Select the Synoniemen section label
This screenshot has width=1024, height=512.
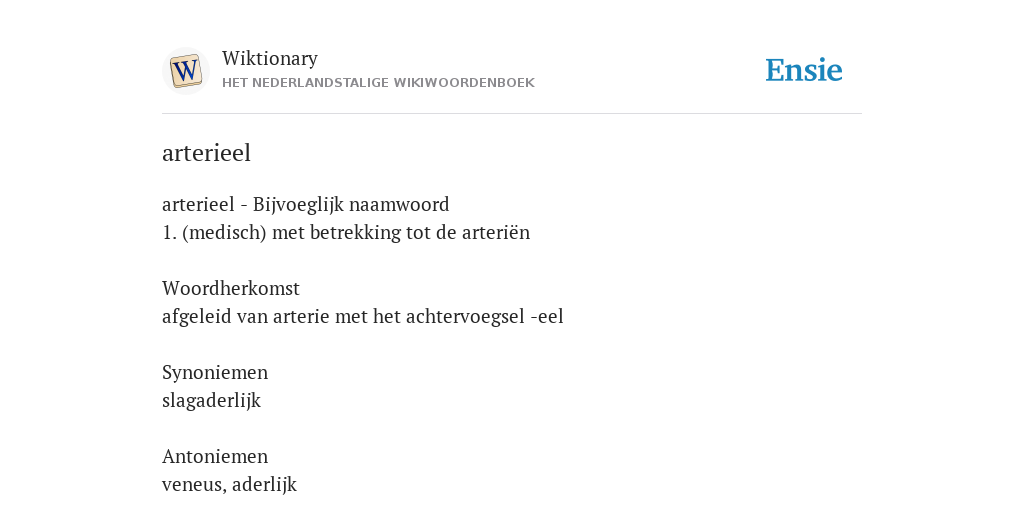pos(215,372)
